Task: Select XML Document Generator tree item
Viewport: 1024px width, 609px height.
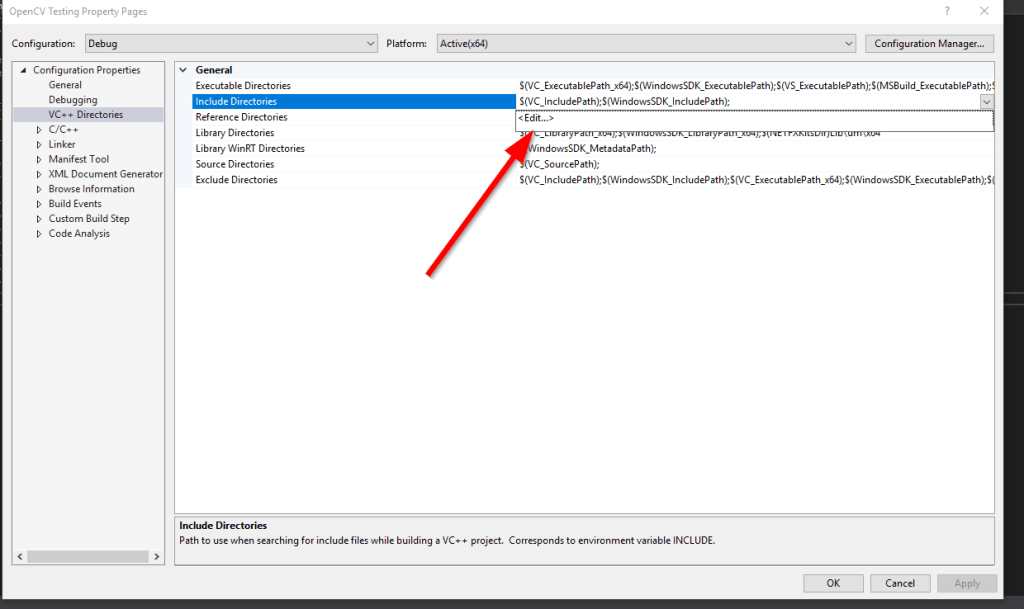Action: [105, 174]
